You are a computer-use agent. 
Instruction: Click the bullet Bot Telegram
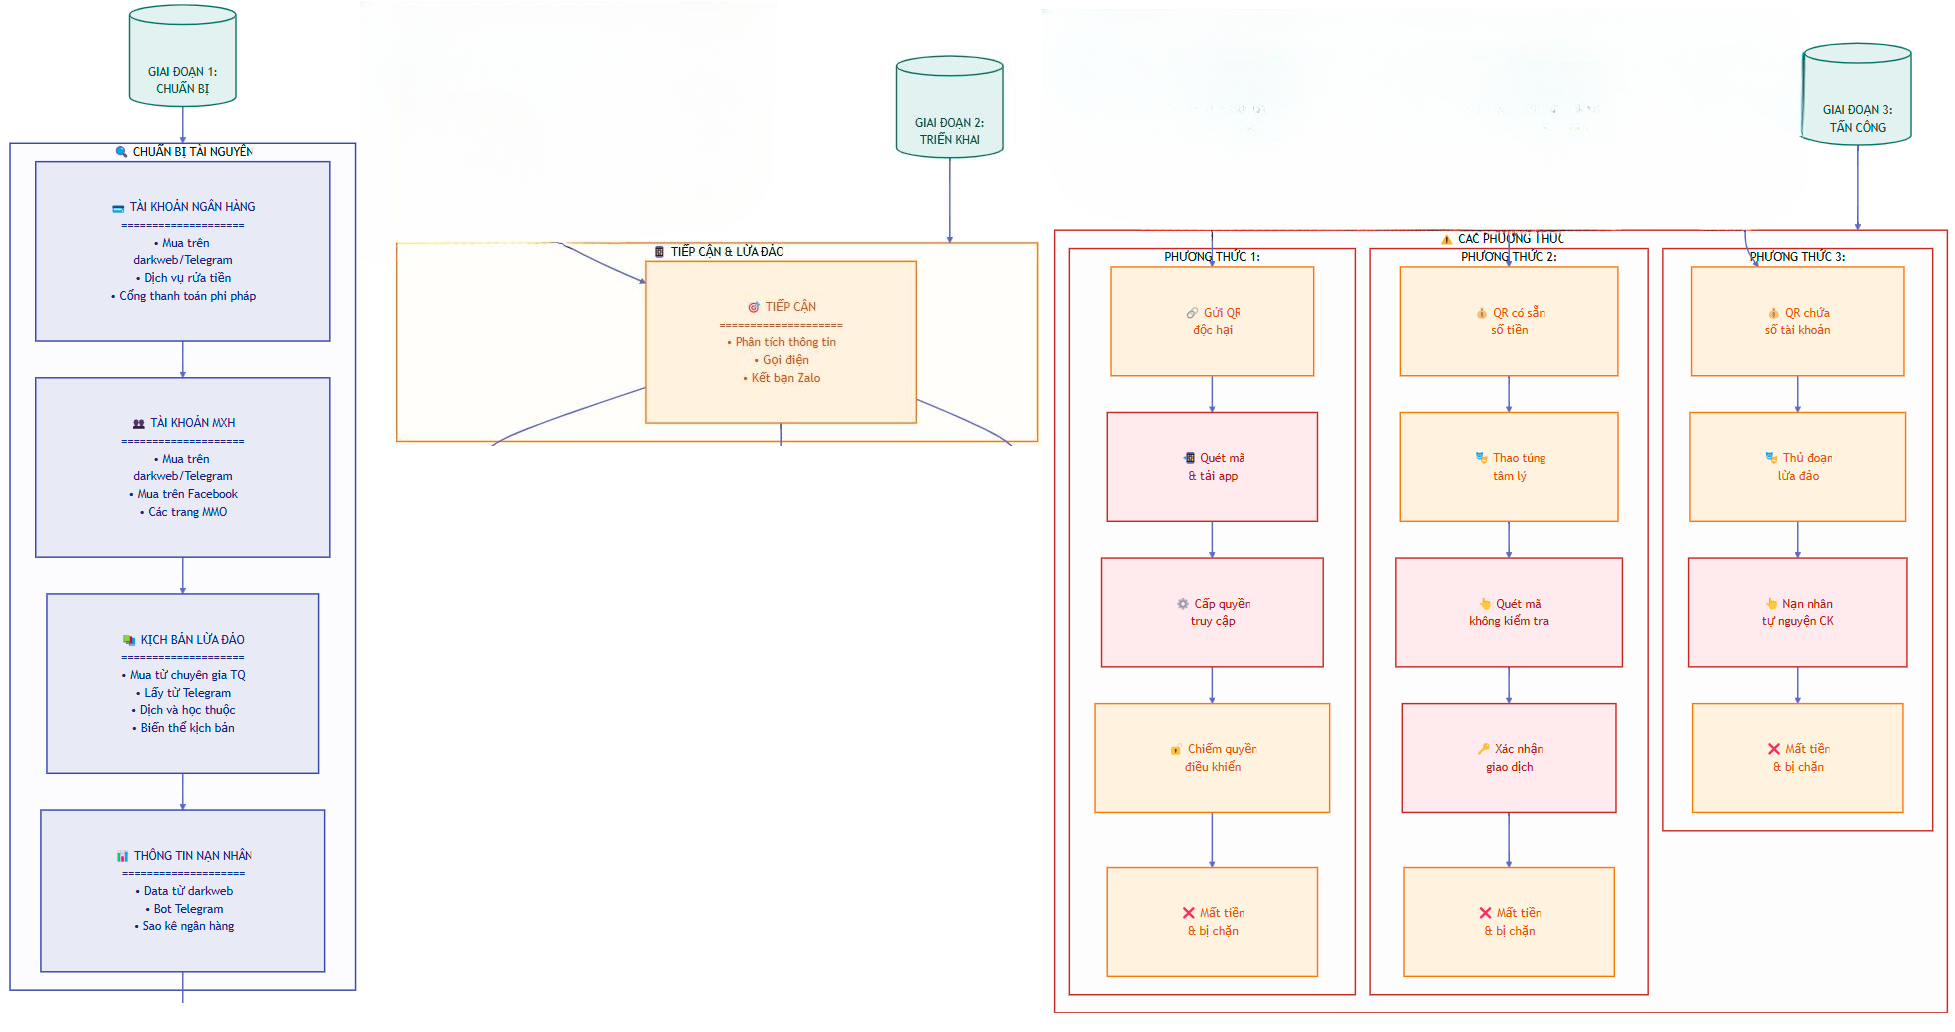click(184, 909)
